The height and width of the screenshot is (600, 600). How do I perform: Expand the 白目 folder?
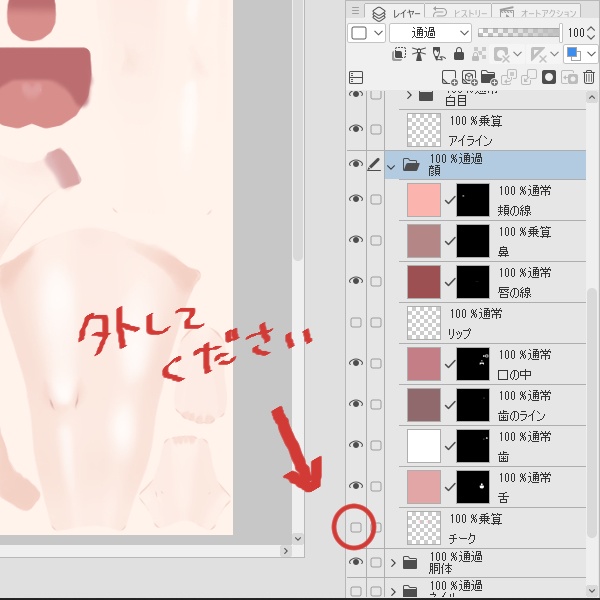pyautogui.click(x=409, y=95)
